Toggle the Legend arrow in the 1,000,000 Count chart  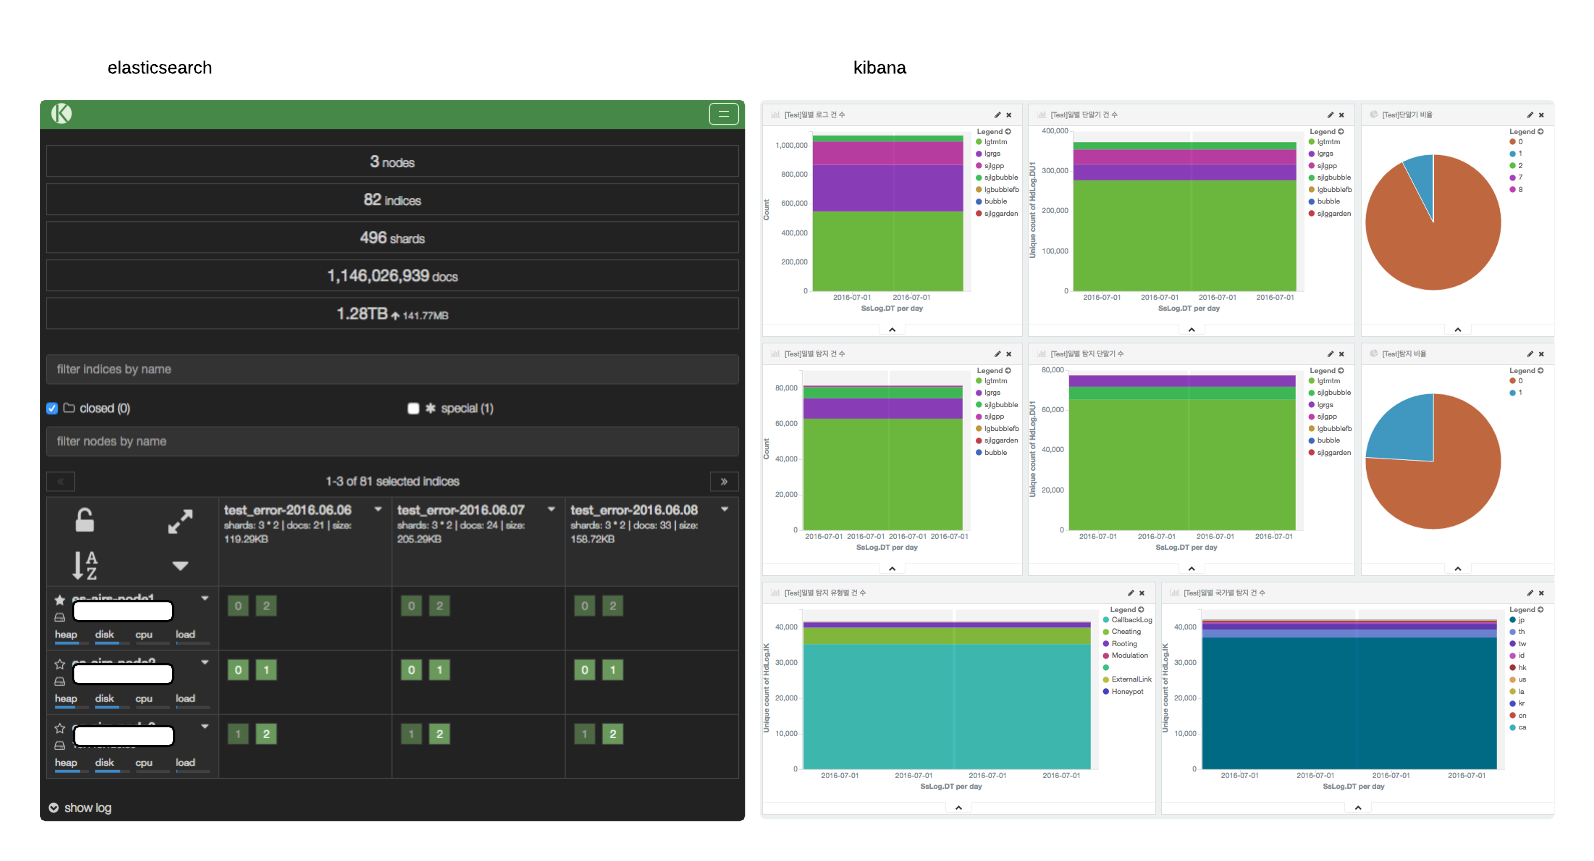coord(1008,131)
